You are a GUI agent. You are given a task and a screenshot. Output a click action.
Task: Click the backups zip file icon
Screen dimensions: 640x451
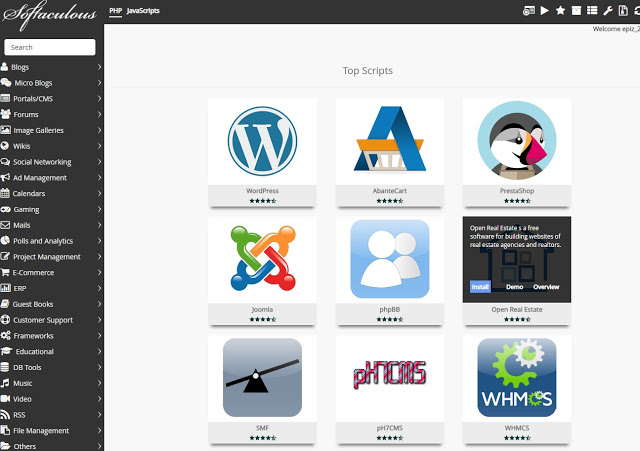pos(623,11)
